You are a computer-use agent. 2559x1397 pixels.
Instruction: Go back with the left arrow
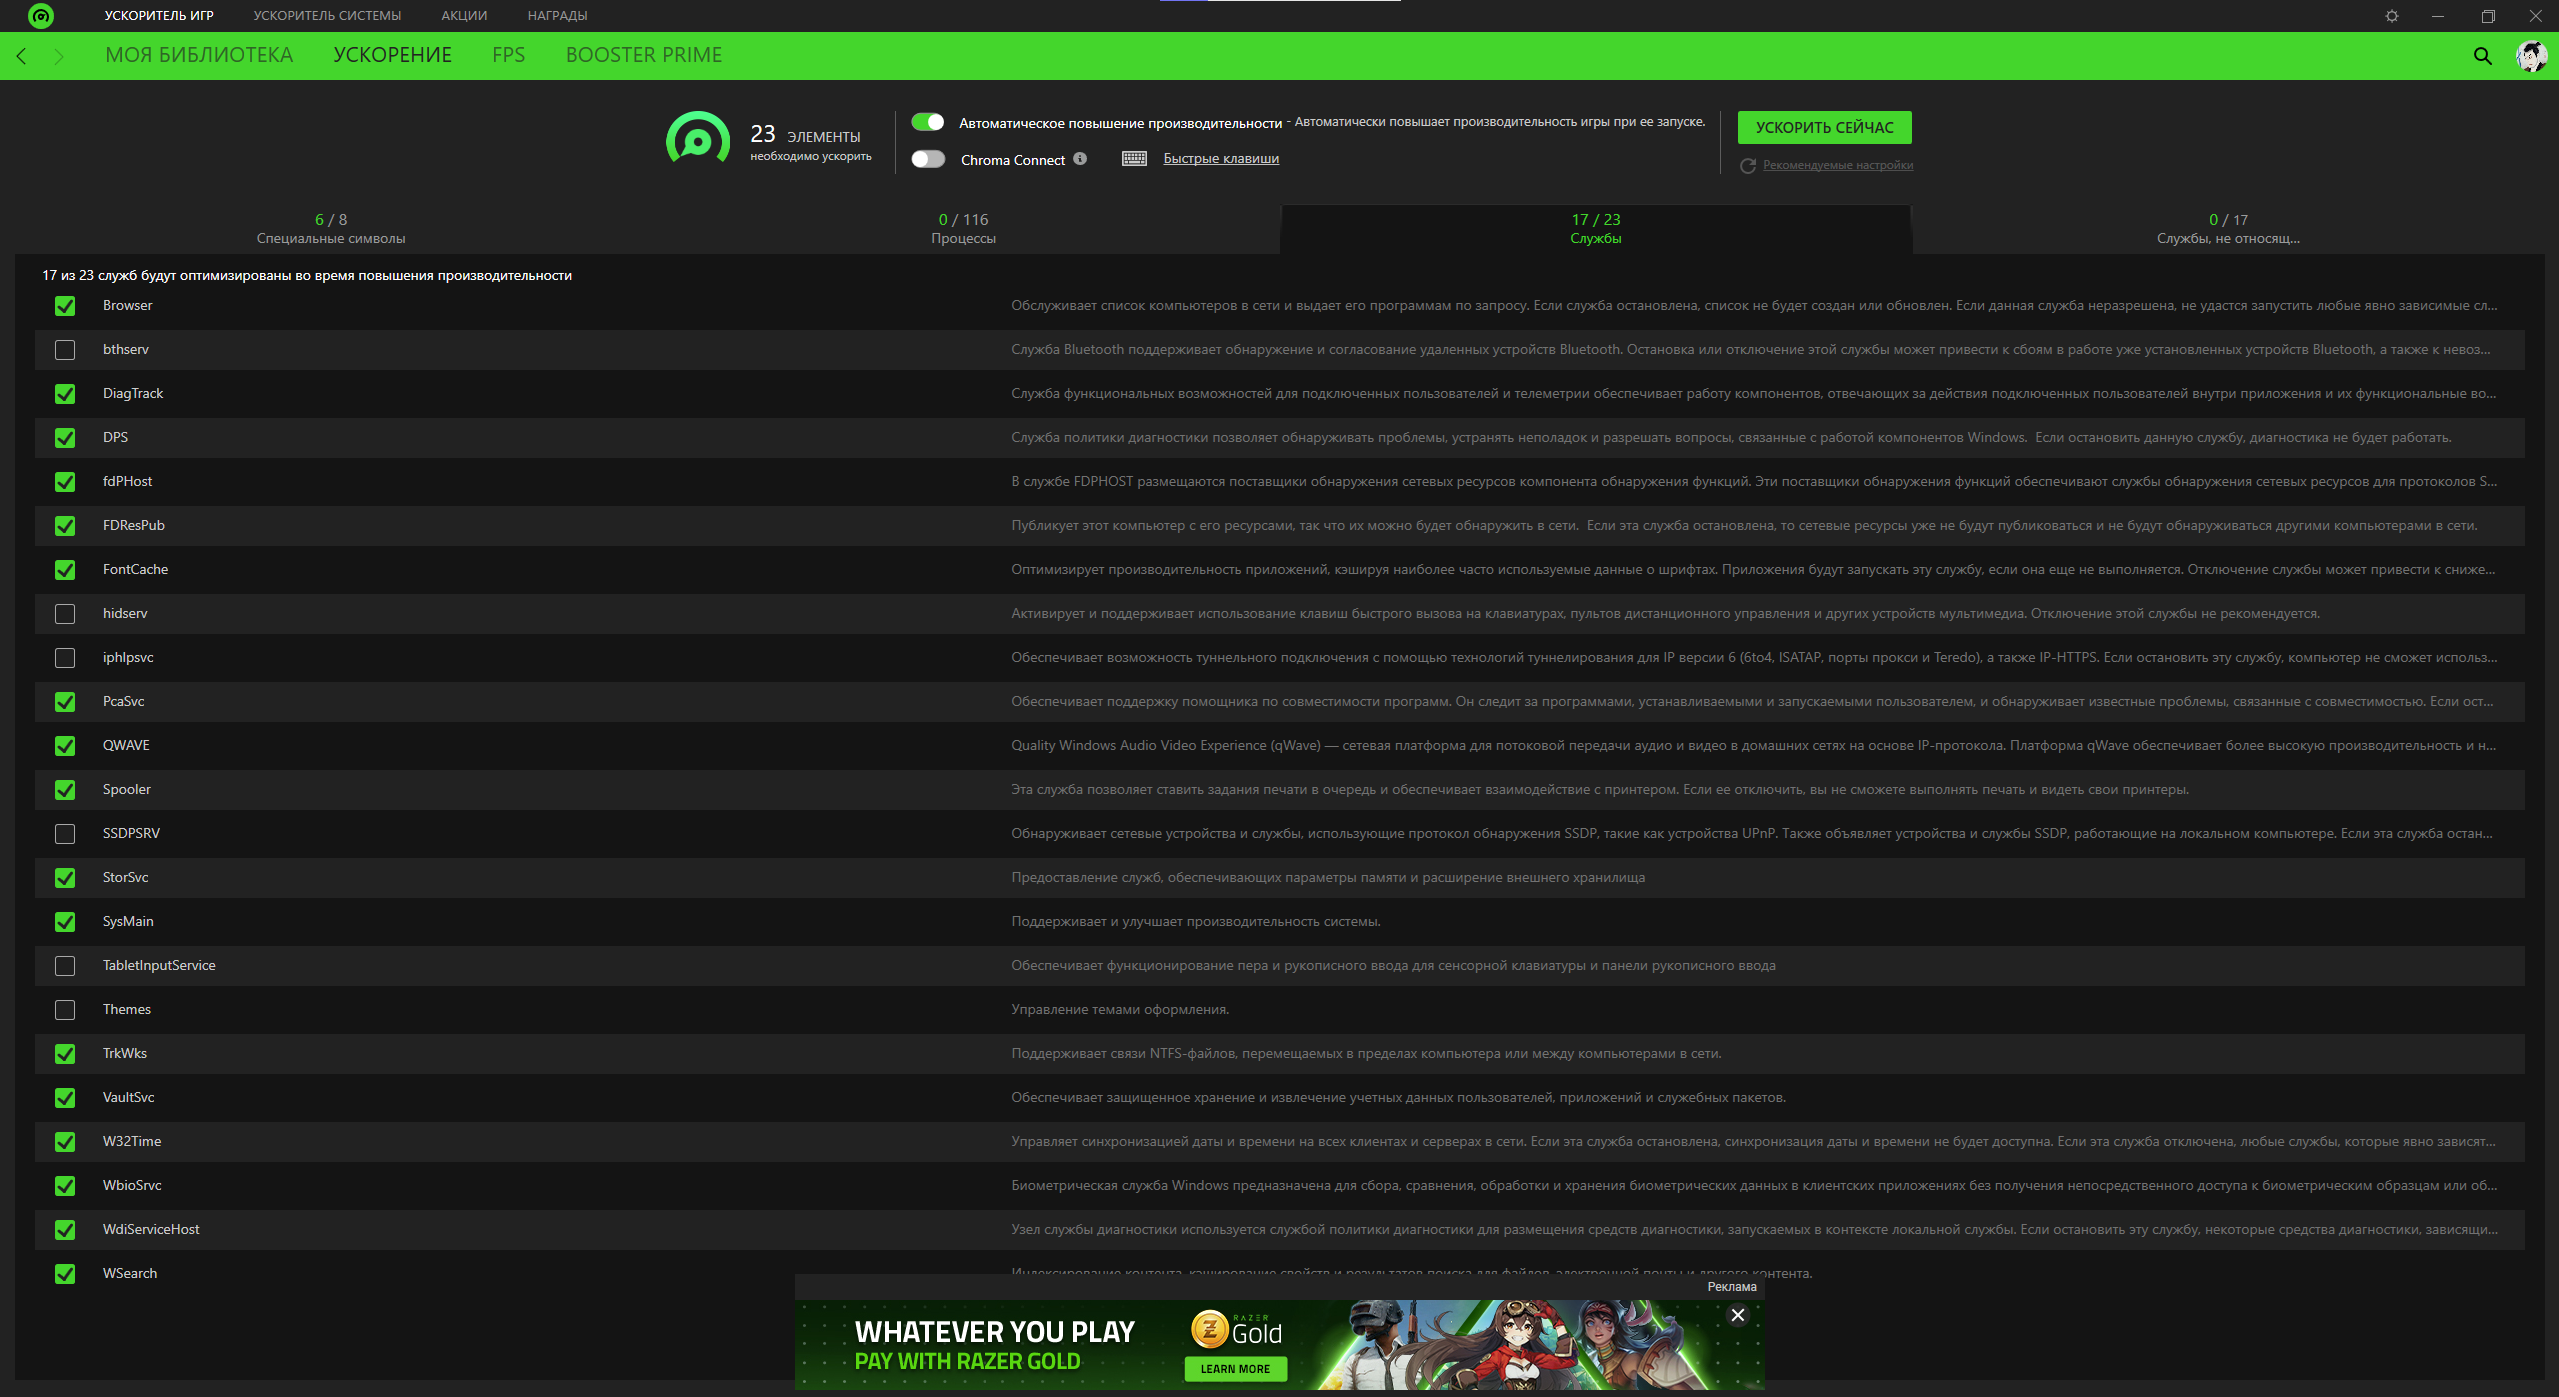pos(22,56)
